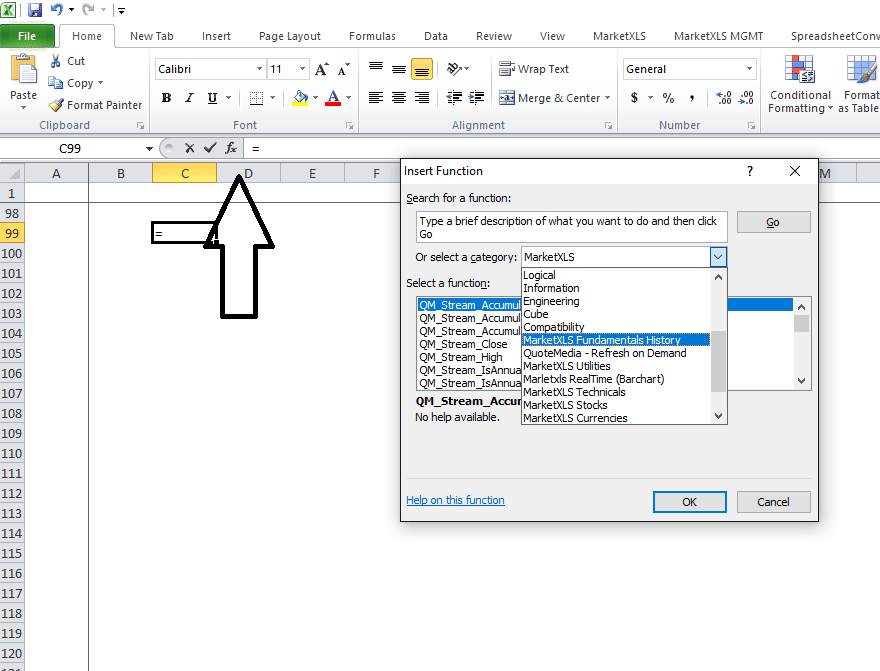Click the Decrease Decimal icon
880x671 pixels.
coord(746,98)
